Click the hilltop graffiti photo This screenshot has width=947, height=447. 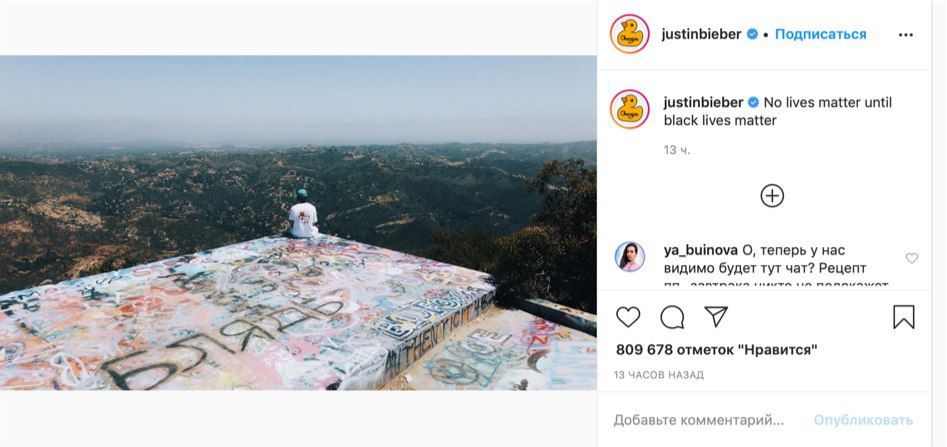click(x=298, y=222)
